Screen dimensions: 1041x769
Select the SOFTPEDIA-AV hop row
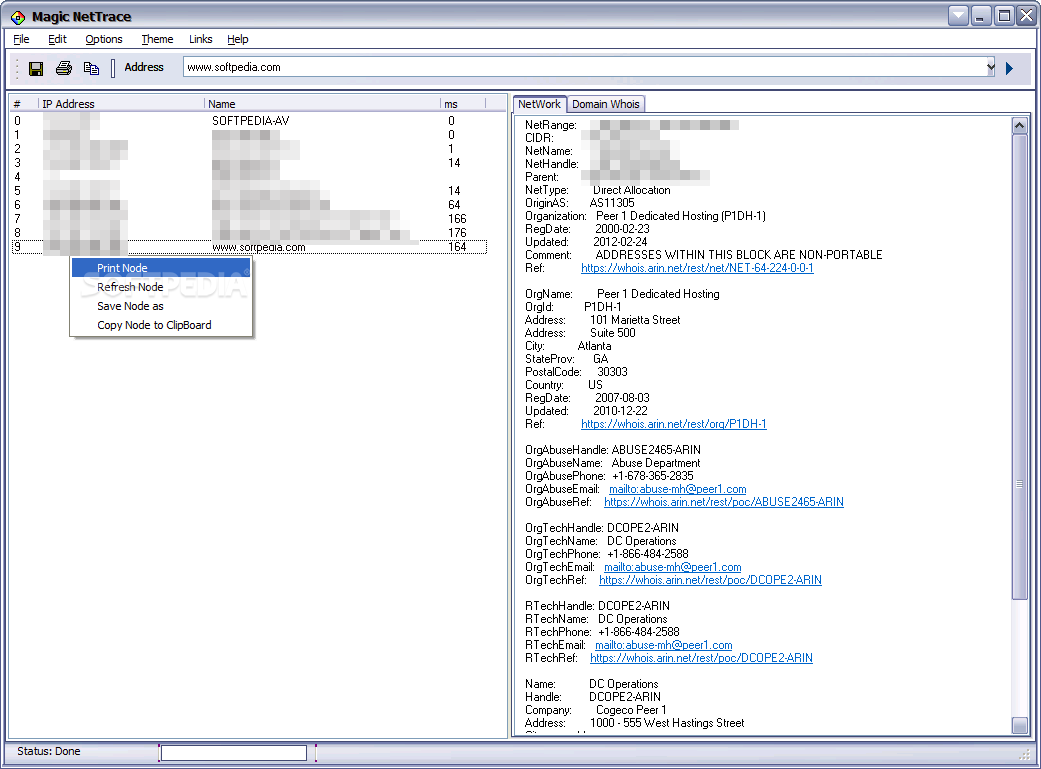(249, 121)
